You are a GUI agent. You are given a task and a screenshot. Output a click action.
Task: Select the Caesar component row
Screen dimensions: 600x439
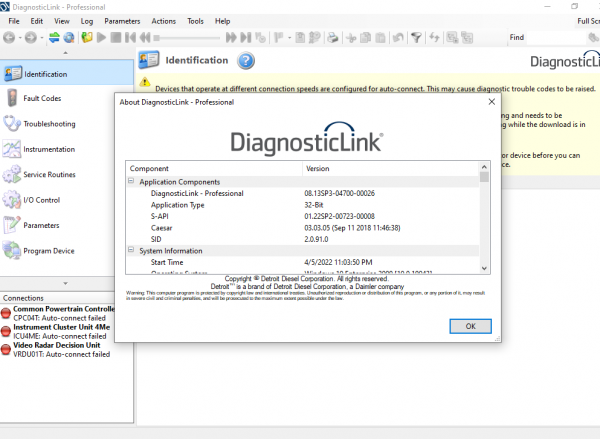coord(302,228)
